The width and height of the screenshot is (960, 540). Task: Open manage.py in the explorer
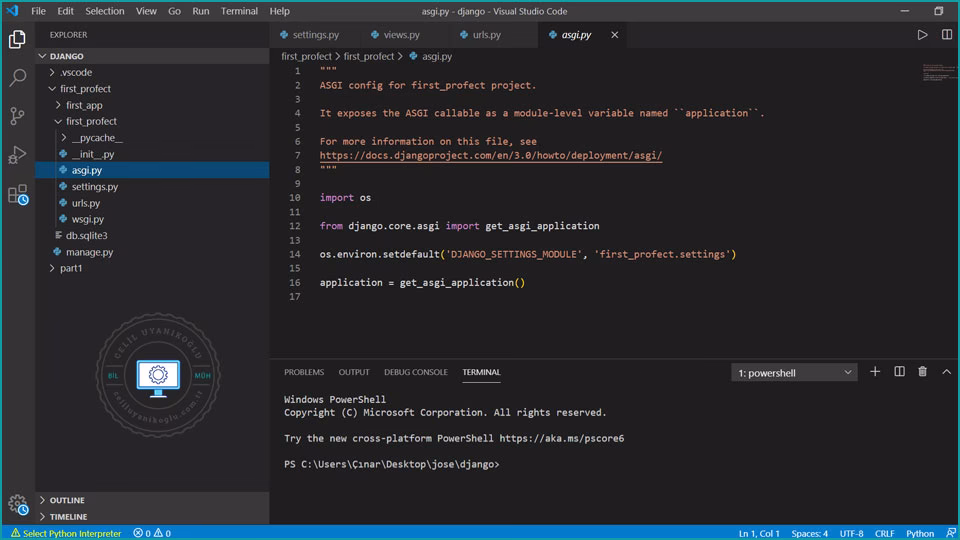coord(152,252)
